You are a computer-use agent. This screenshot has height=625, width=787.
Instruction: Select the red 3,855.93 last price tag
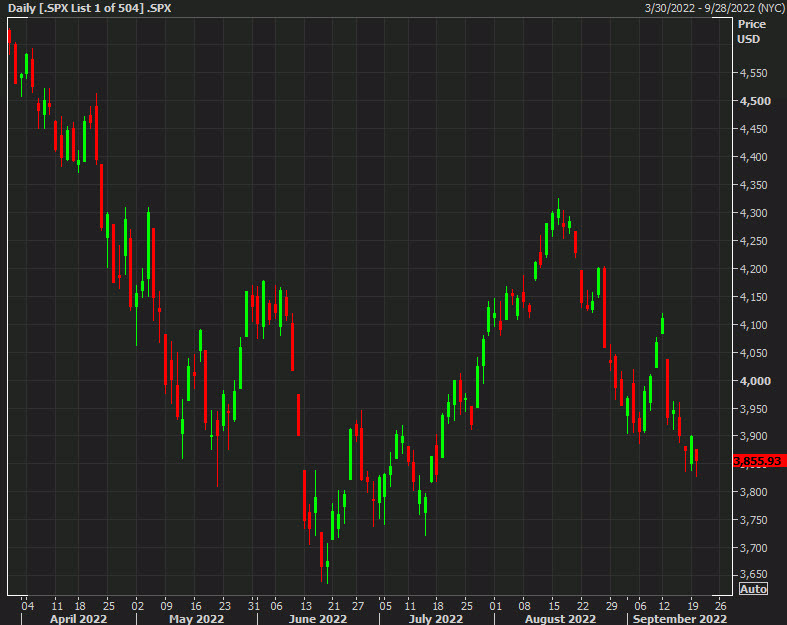759,461
